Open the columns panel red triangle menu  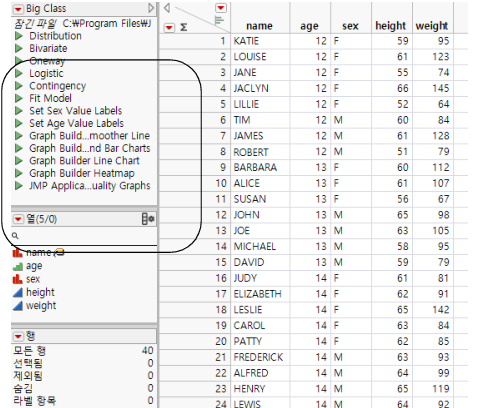18,219
